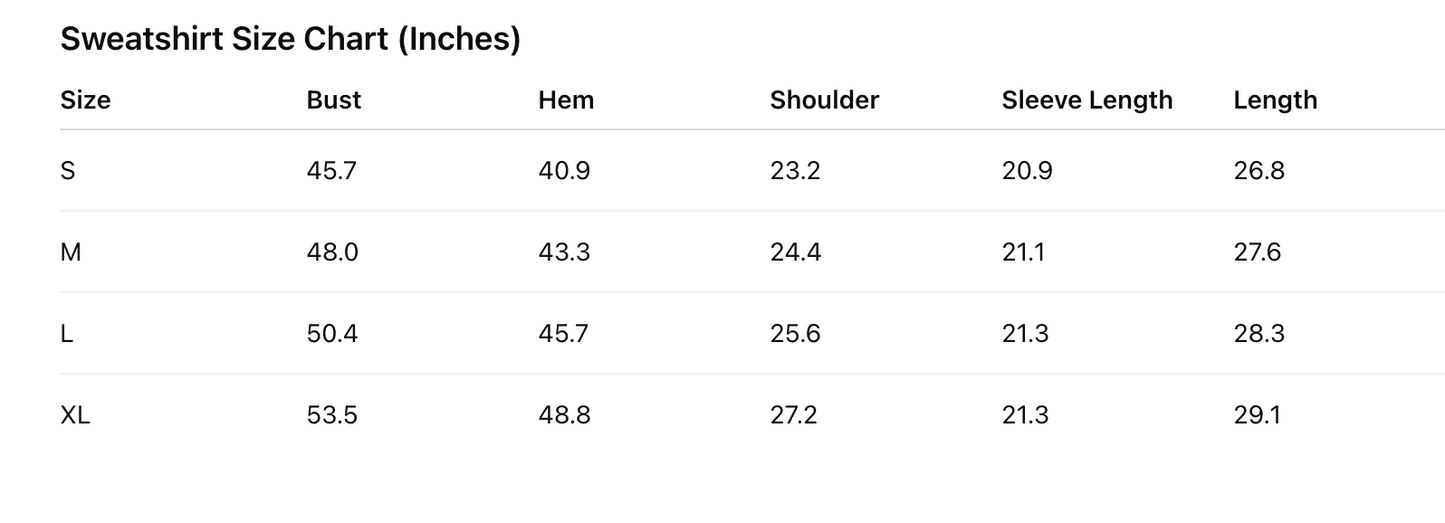1445x523 pixels.
Task: Select bust value 53.5 for XL
Action: pyautogui.click(x=332, y=415)
